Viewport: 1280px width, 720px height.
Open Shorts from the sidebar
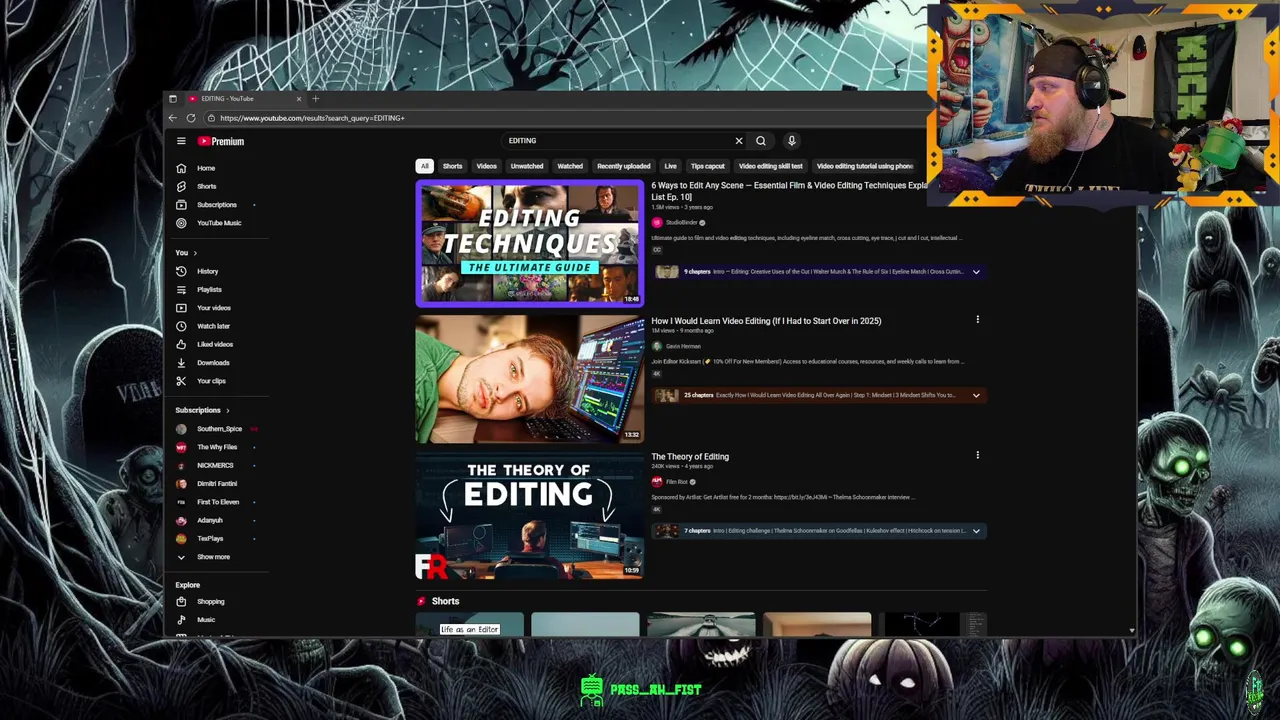tap(206, 186)
